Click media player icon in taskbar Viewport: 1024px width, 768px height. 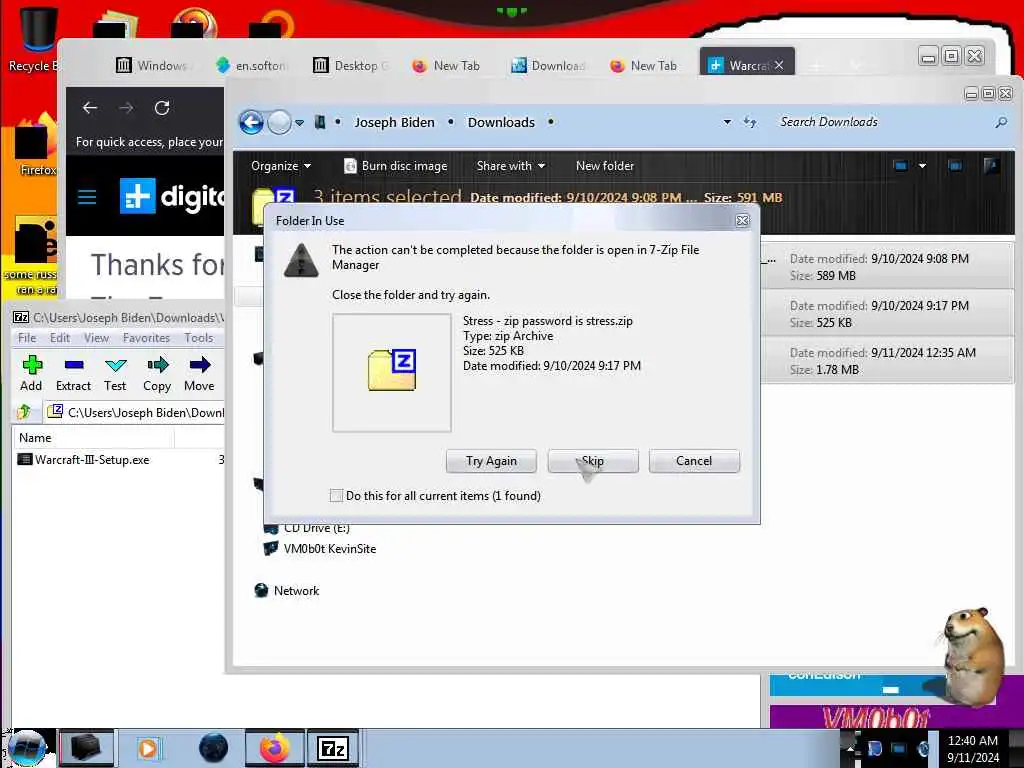tap(148, 748)
